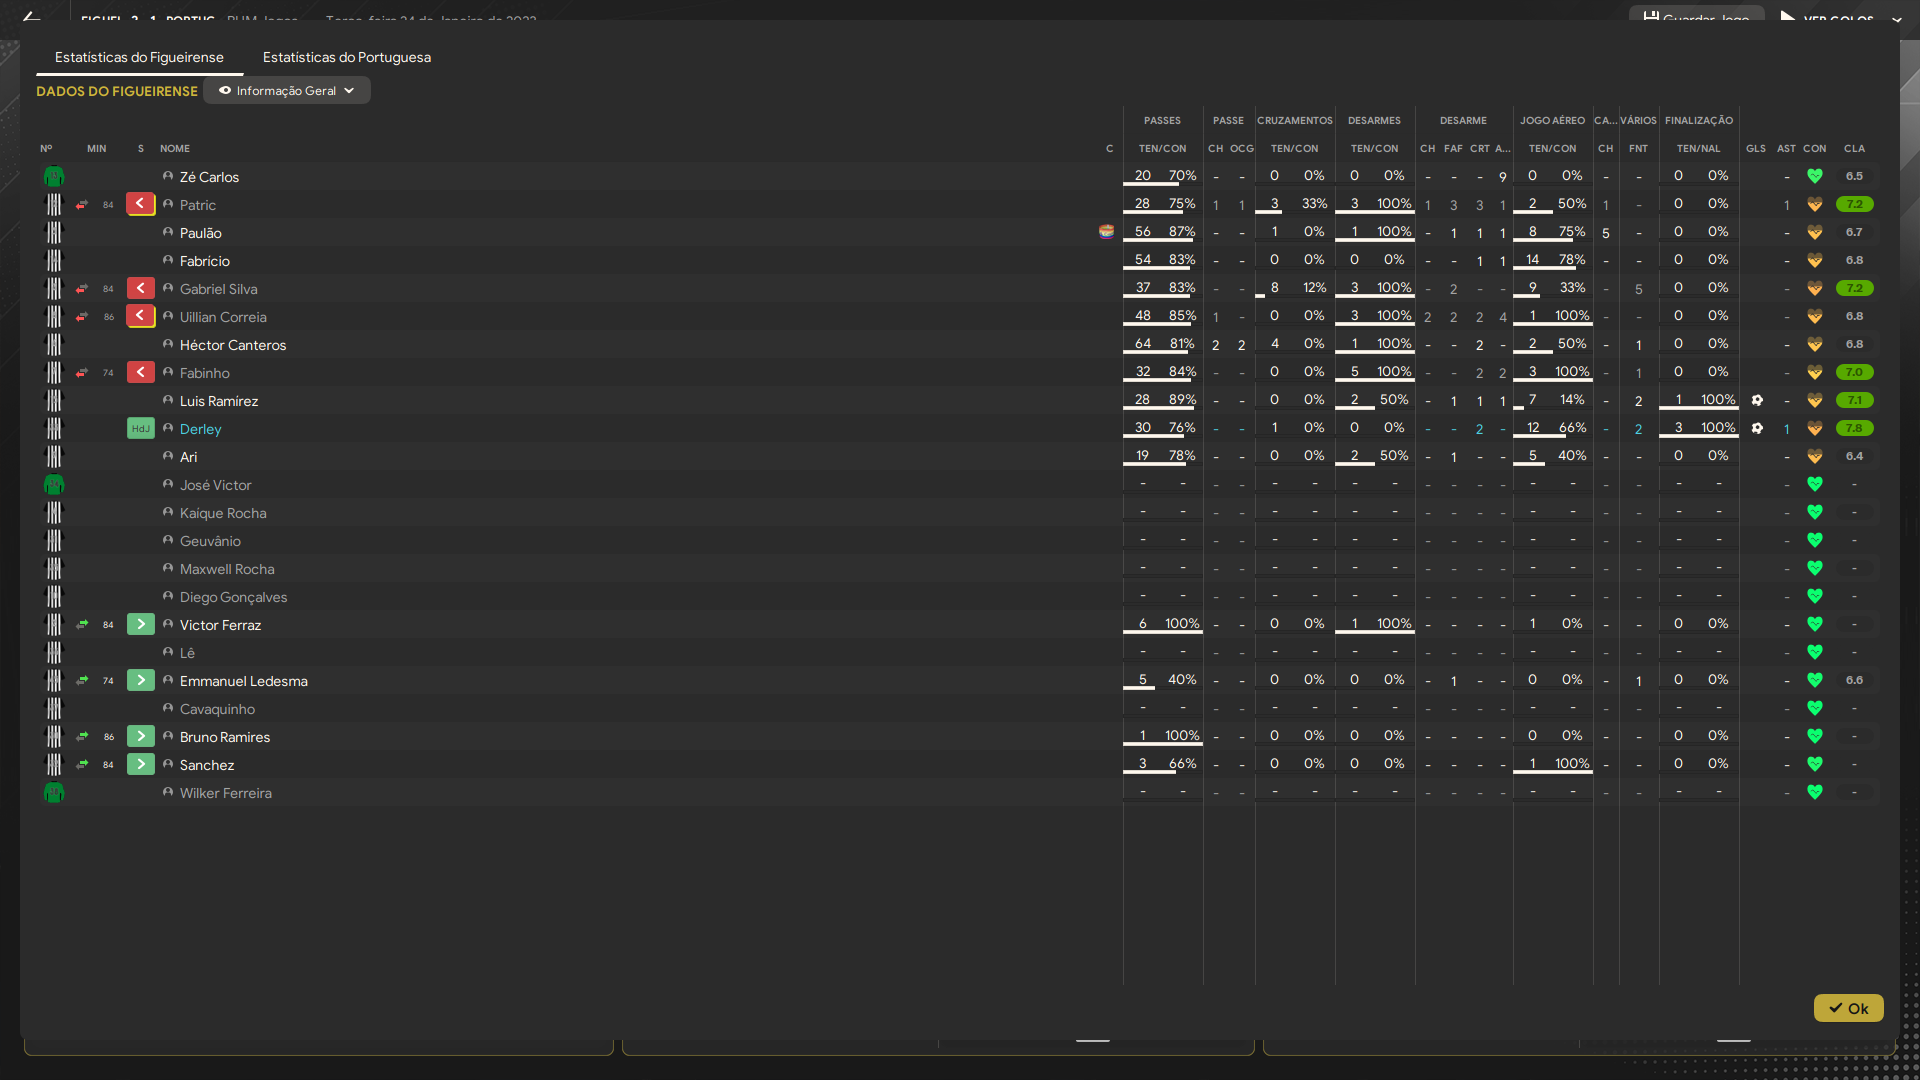Image resolution: width=1920 pixels, height=1080 pixels.
Task: Click the back arrow at top left
Action: click(31, 17)
